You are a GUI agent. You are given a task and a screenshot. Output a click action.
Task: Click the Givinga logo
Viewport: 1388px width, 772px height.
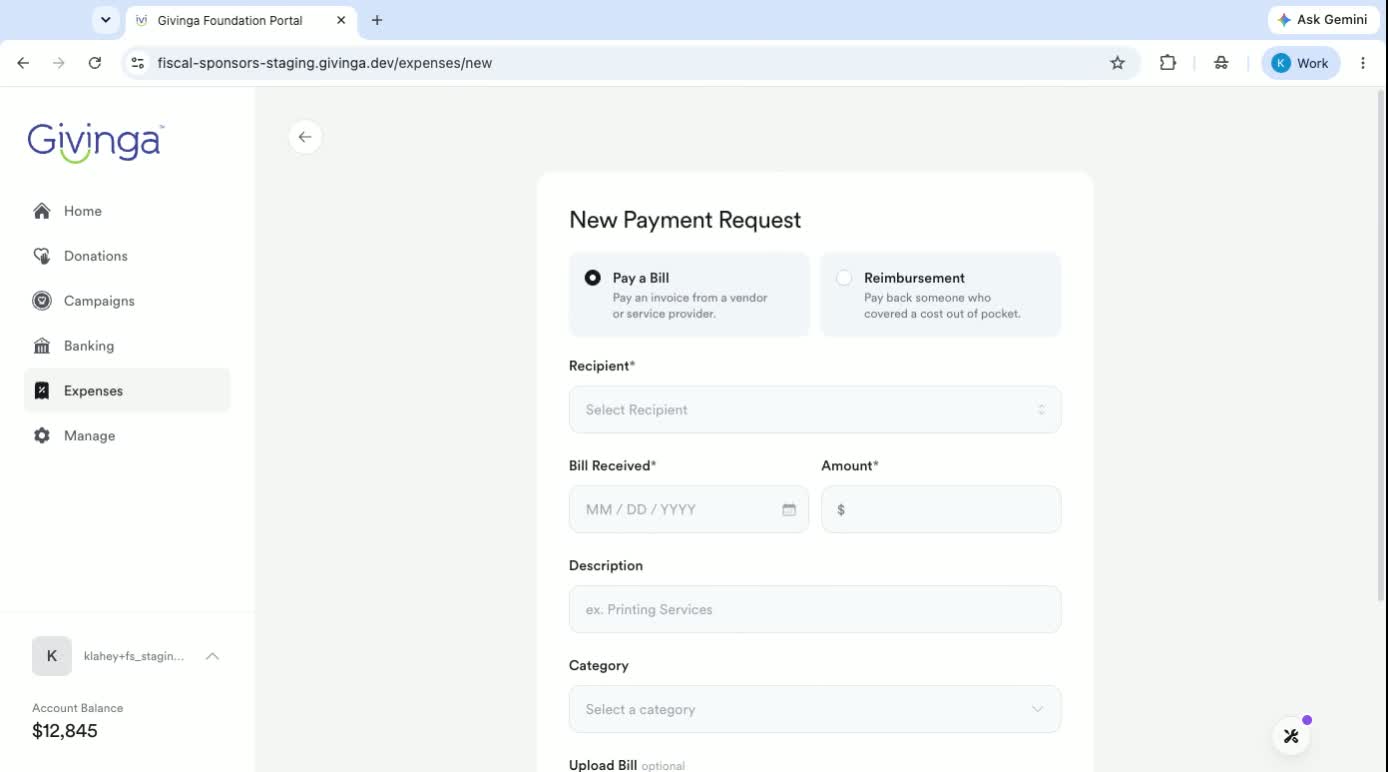click(96, 143)
